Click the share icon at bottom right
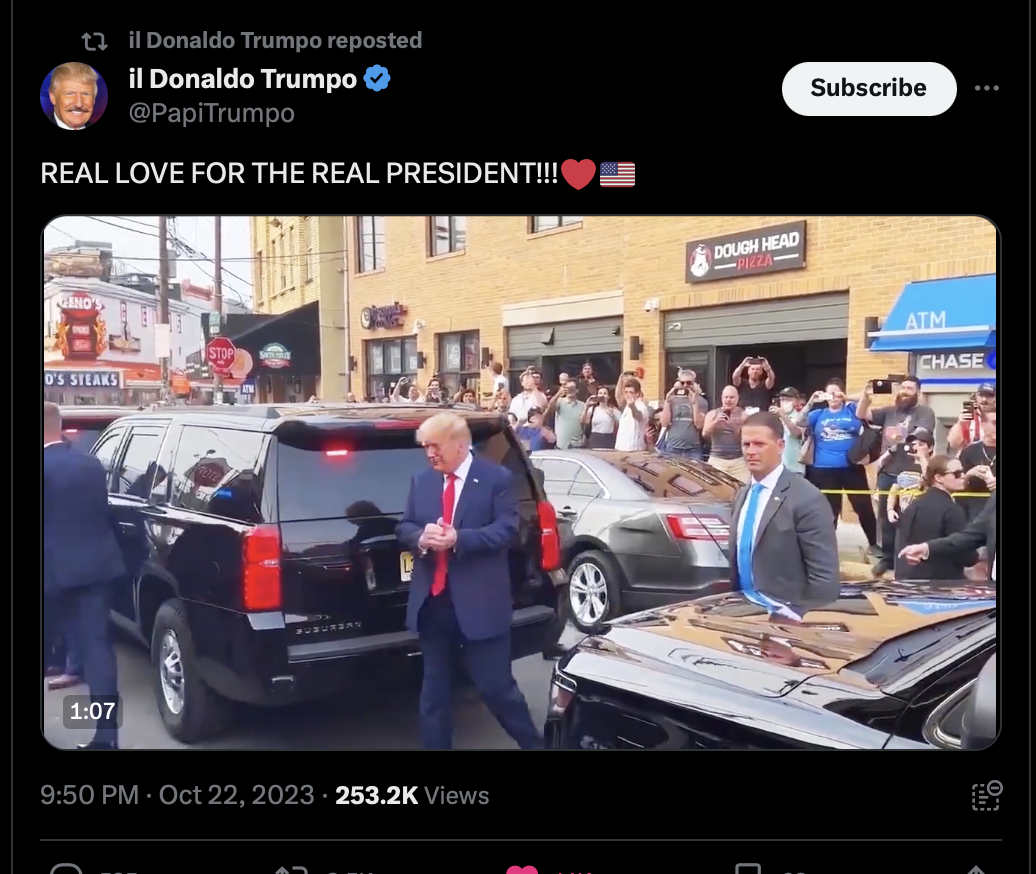1036x874 pixels. (976, 869)
